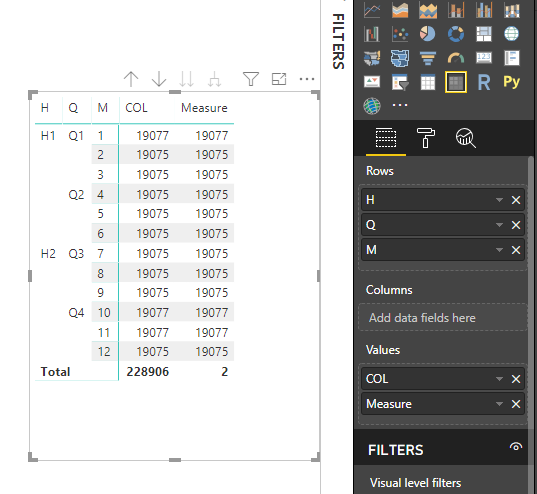
Task: Select the Donut chart visualization
Action: coord(456,34)
